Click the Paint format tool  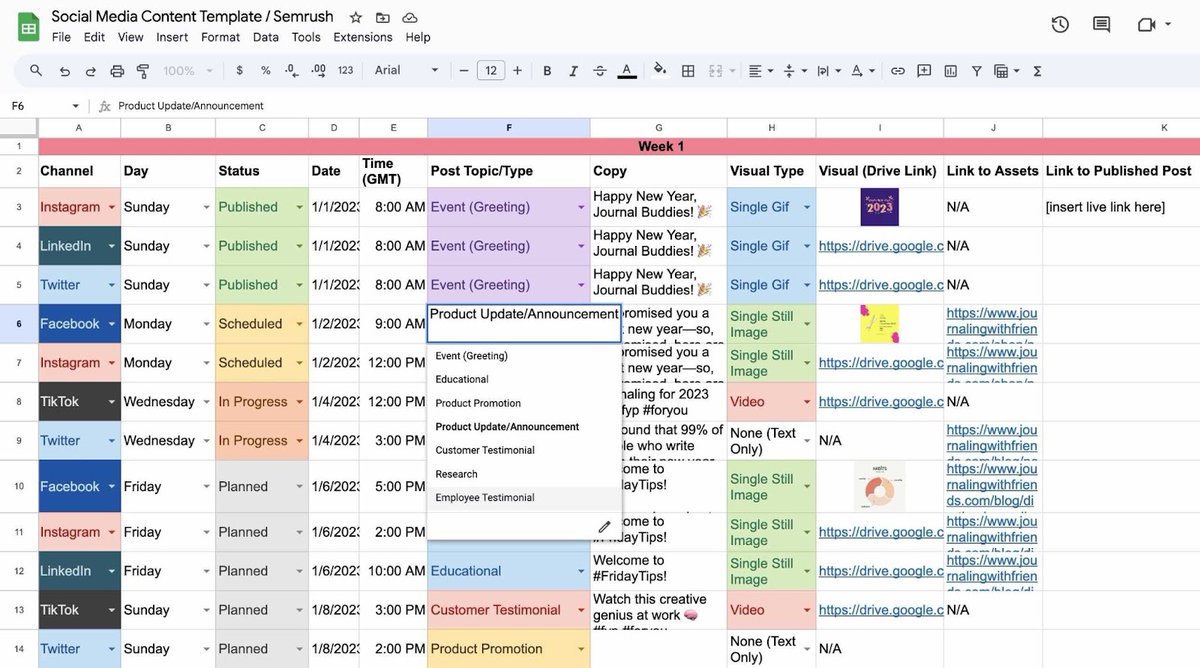[x=141, y=70]
